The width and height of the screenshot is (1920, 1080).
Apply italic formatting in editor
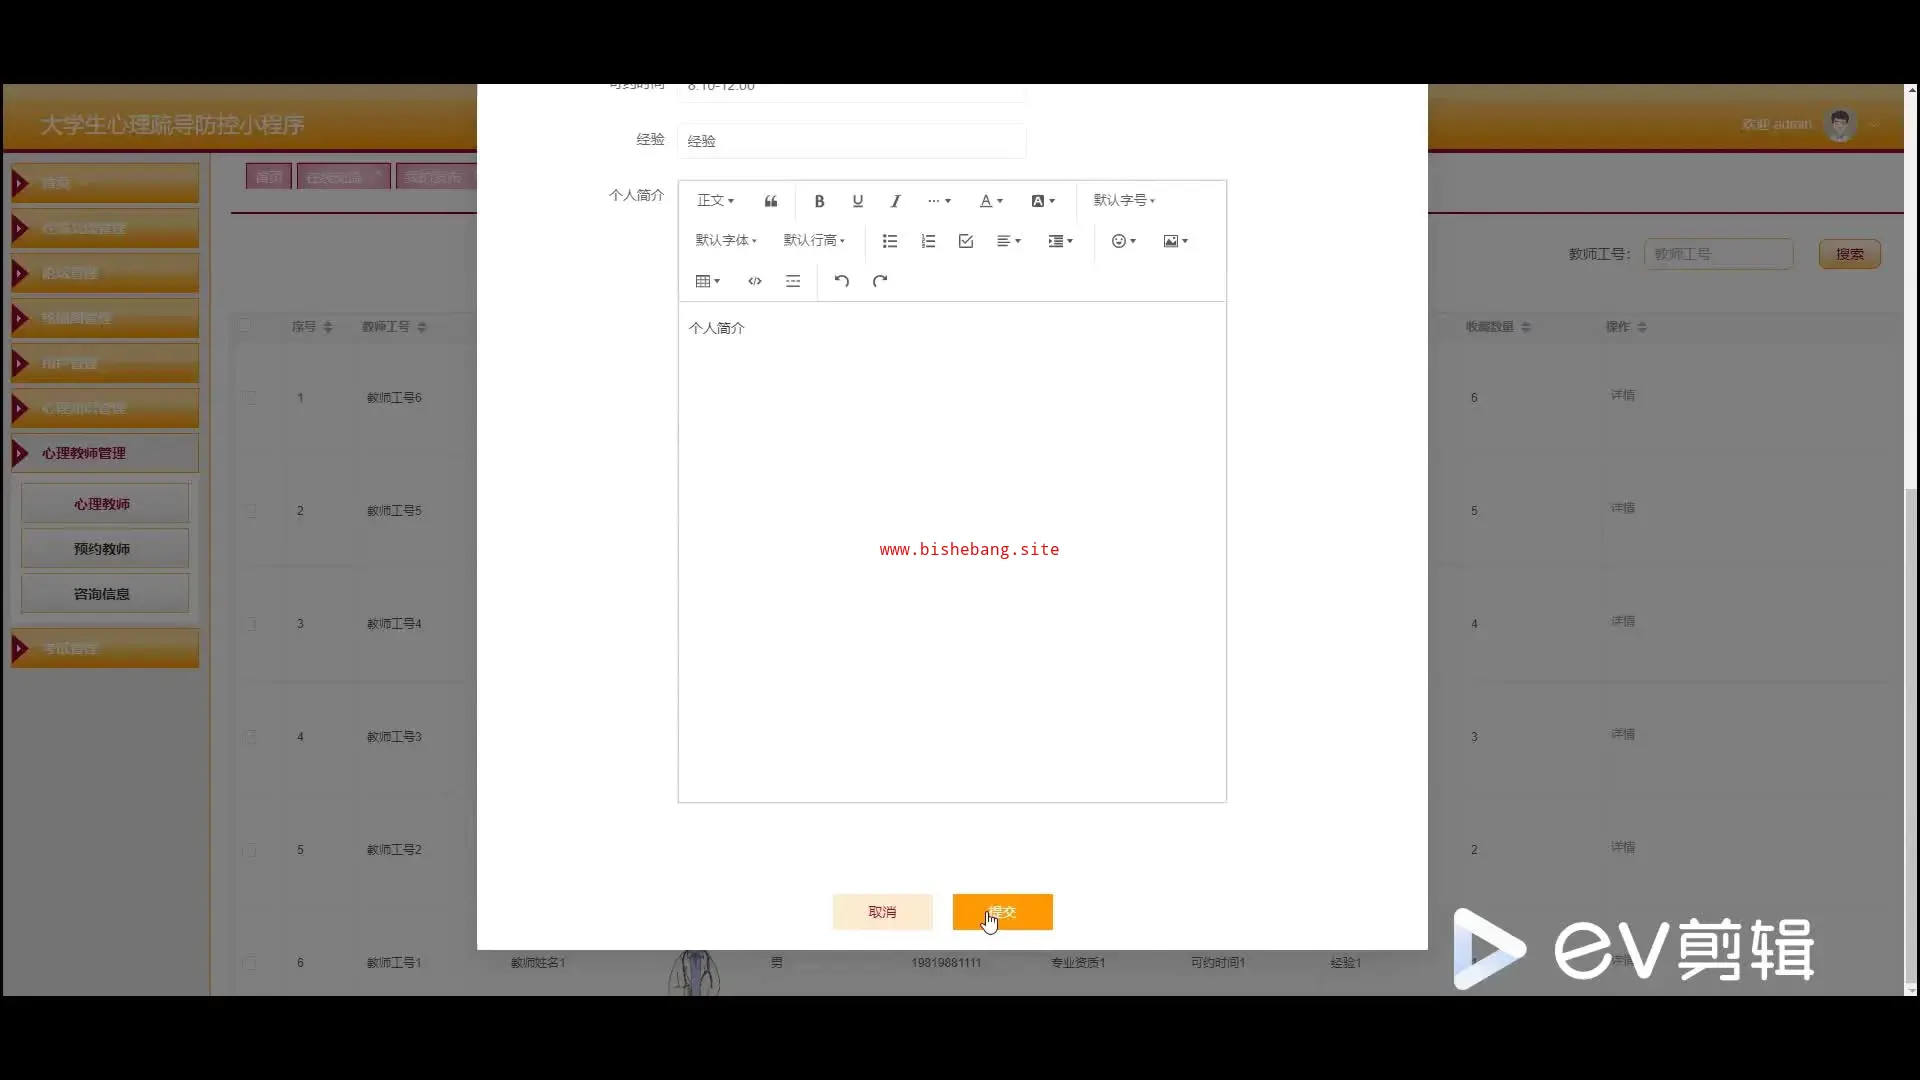pos(895,201)
